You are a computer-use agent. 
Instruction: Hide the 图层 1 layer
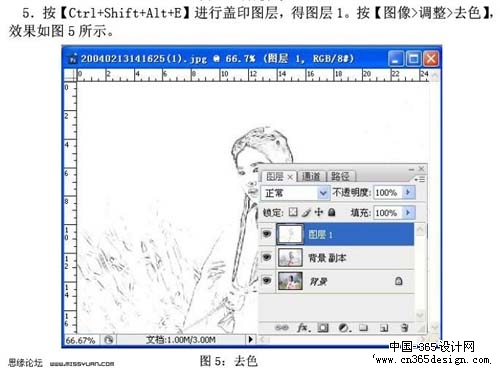(x=267, y=234)
